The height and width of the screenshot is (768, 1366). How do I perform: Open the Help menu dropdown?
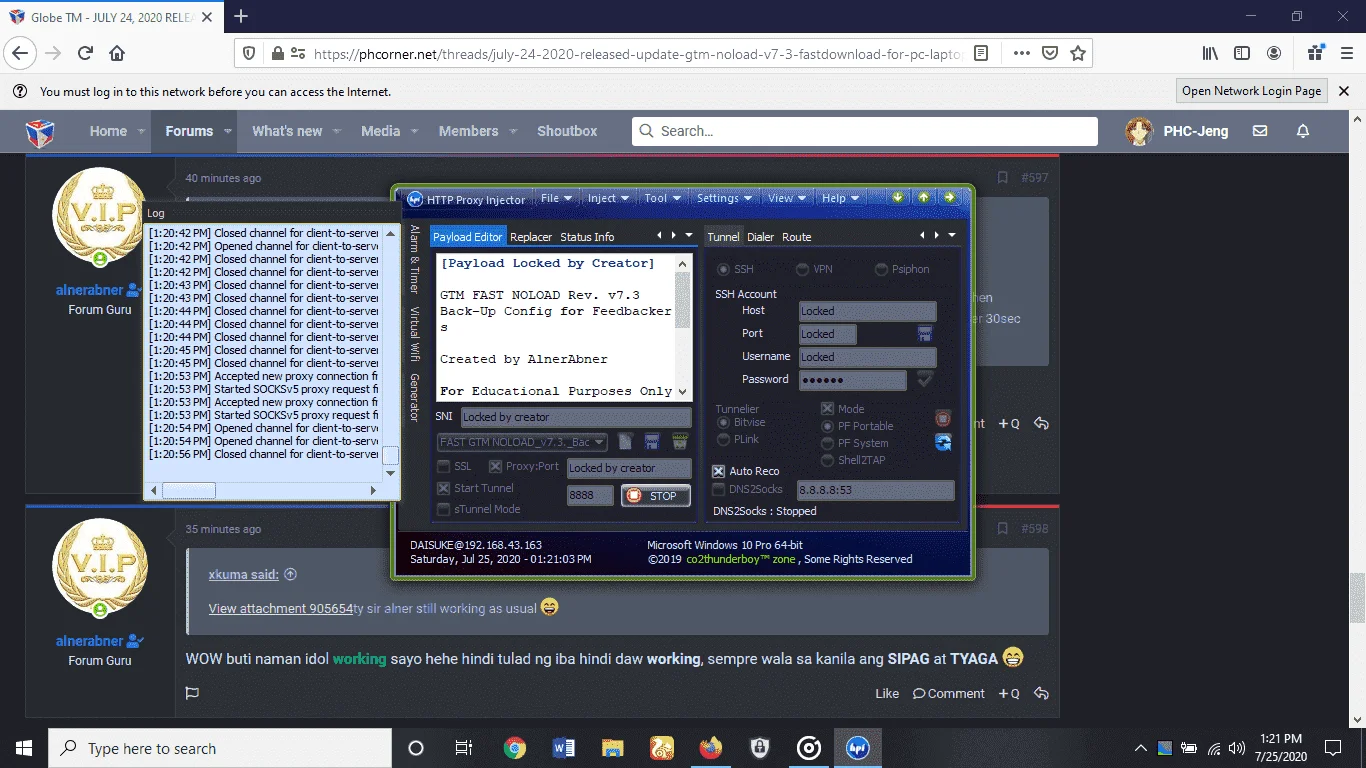840,198
